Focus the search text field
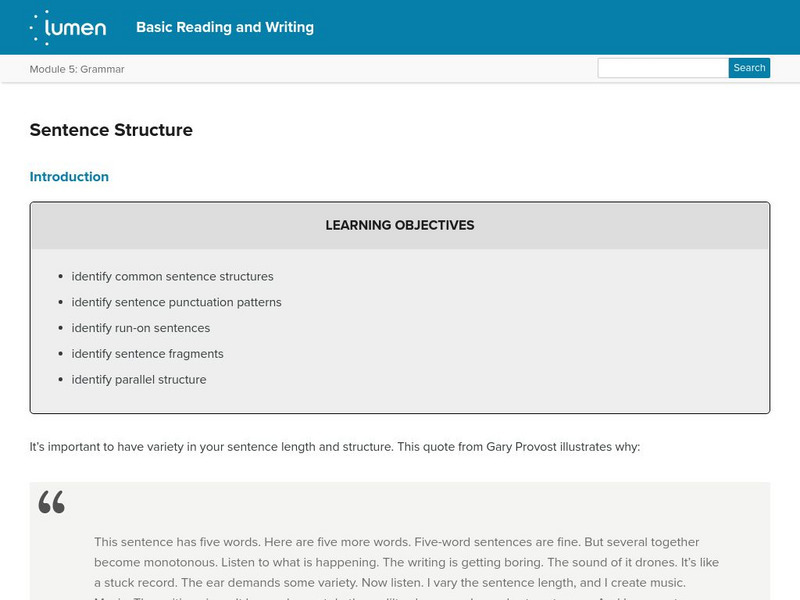The height and width of the screenshot is (600, 800). click(662, 68)
